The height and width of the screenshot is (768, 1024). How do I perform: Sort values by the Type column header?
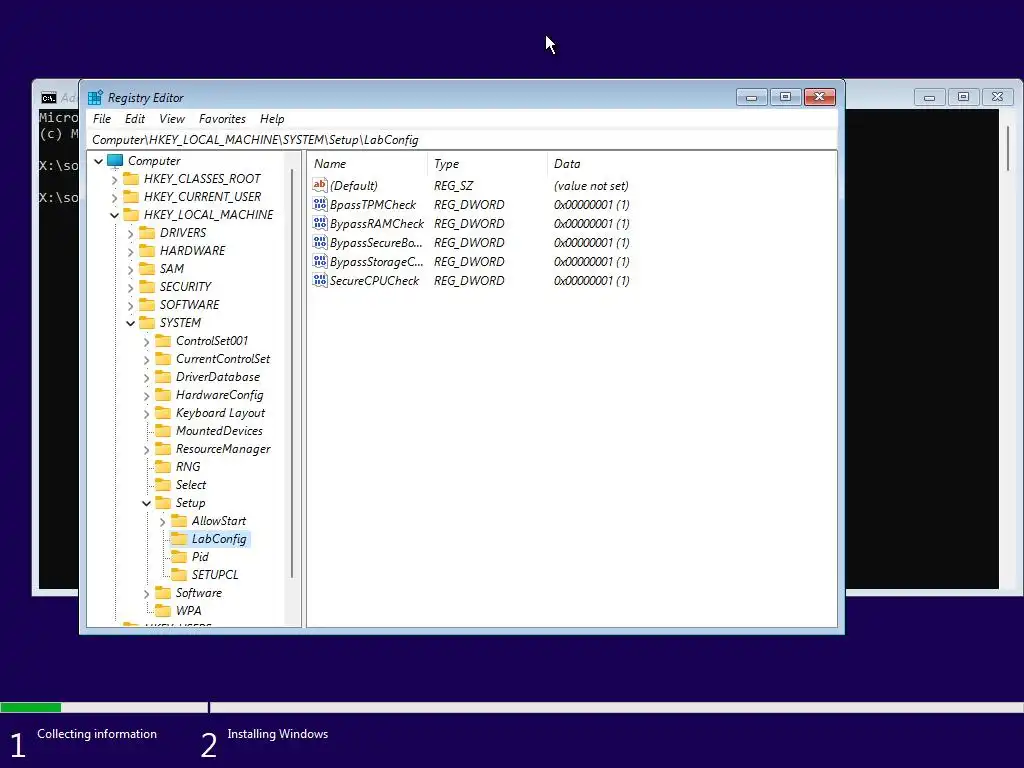487,164
